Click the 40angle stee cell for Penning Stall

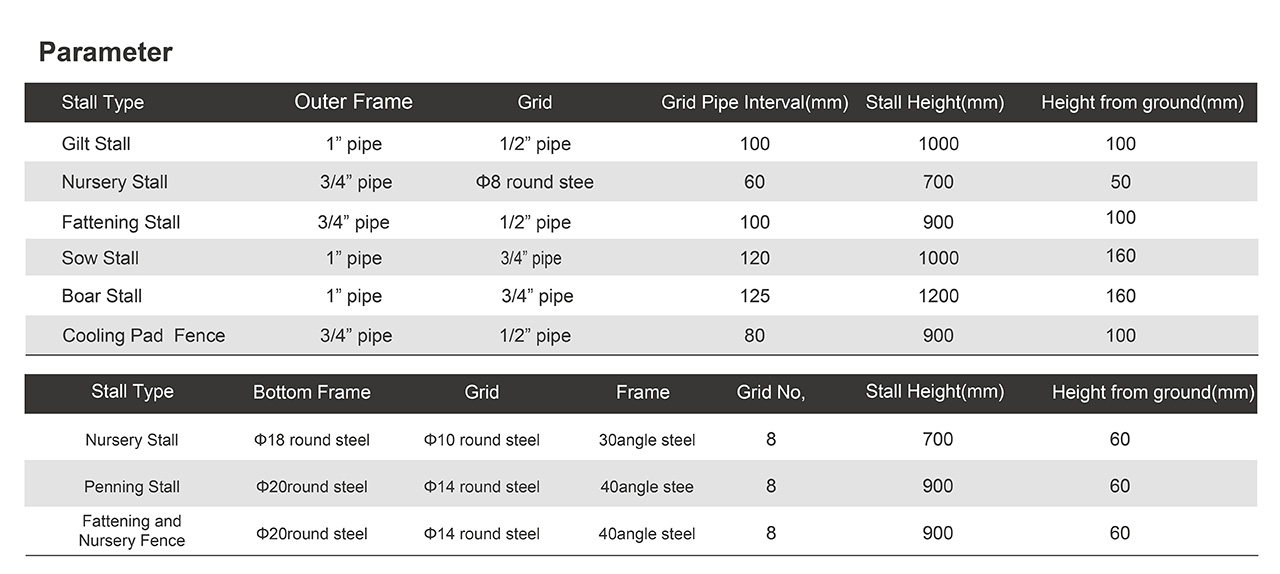tap(645, 487)
